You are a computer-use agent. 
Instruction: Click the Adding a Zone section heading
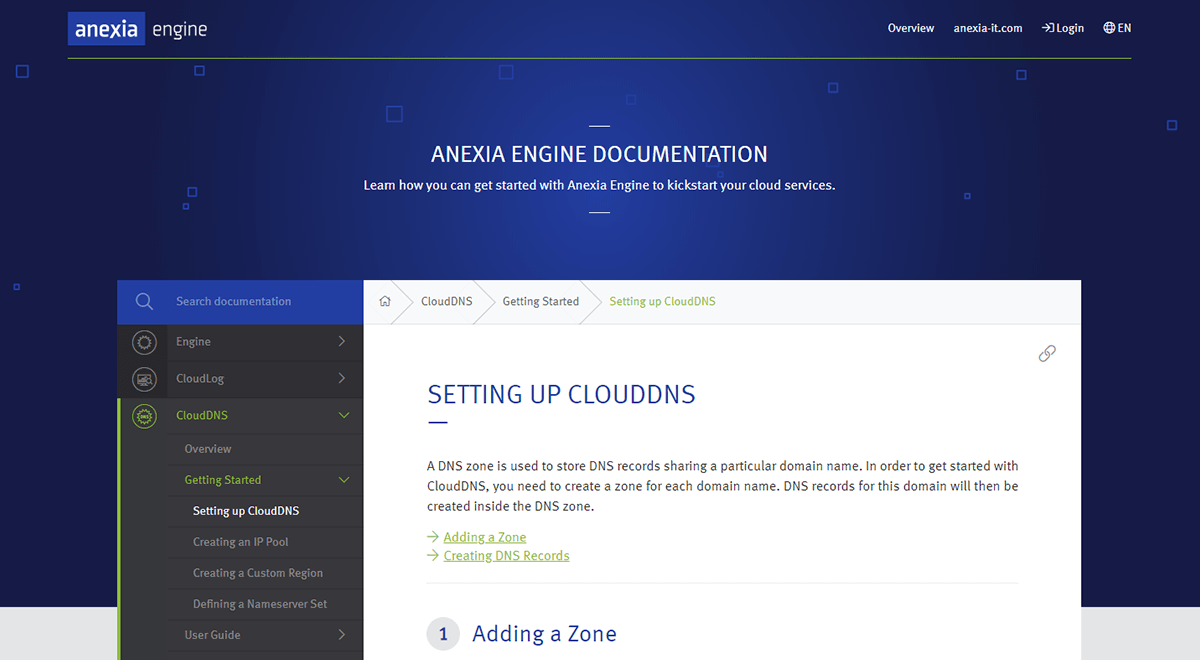coord(544,634)
